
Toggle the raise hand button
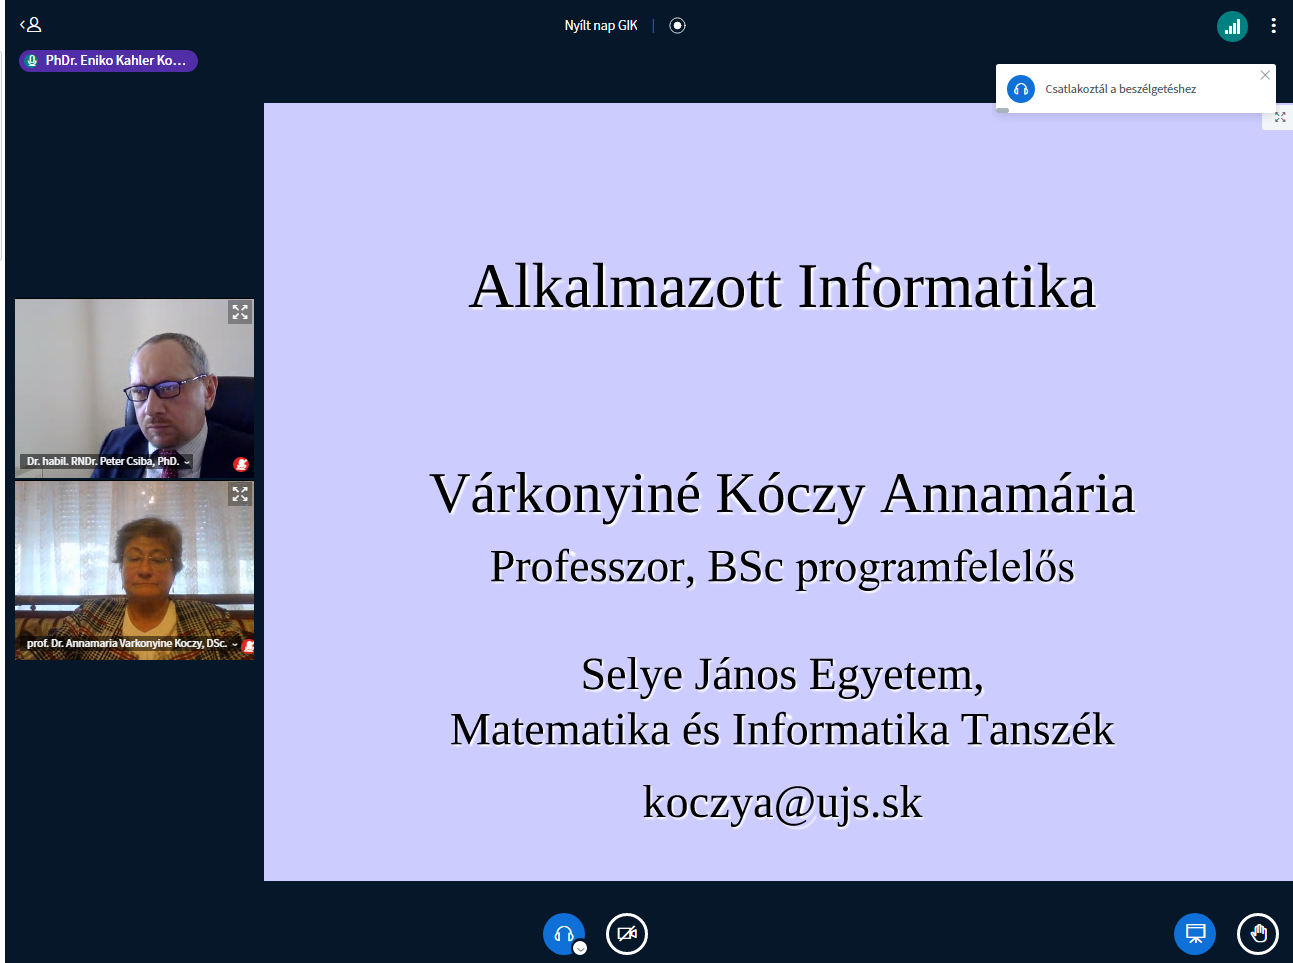point(1258,934)
